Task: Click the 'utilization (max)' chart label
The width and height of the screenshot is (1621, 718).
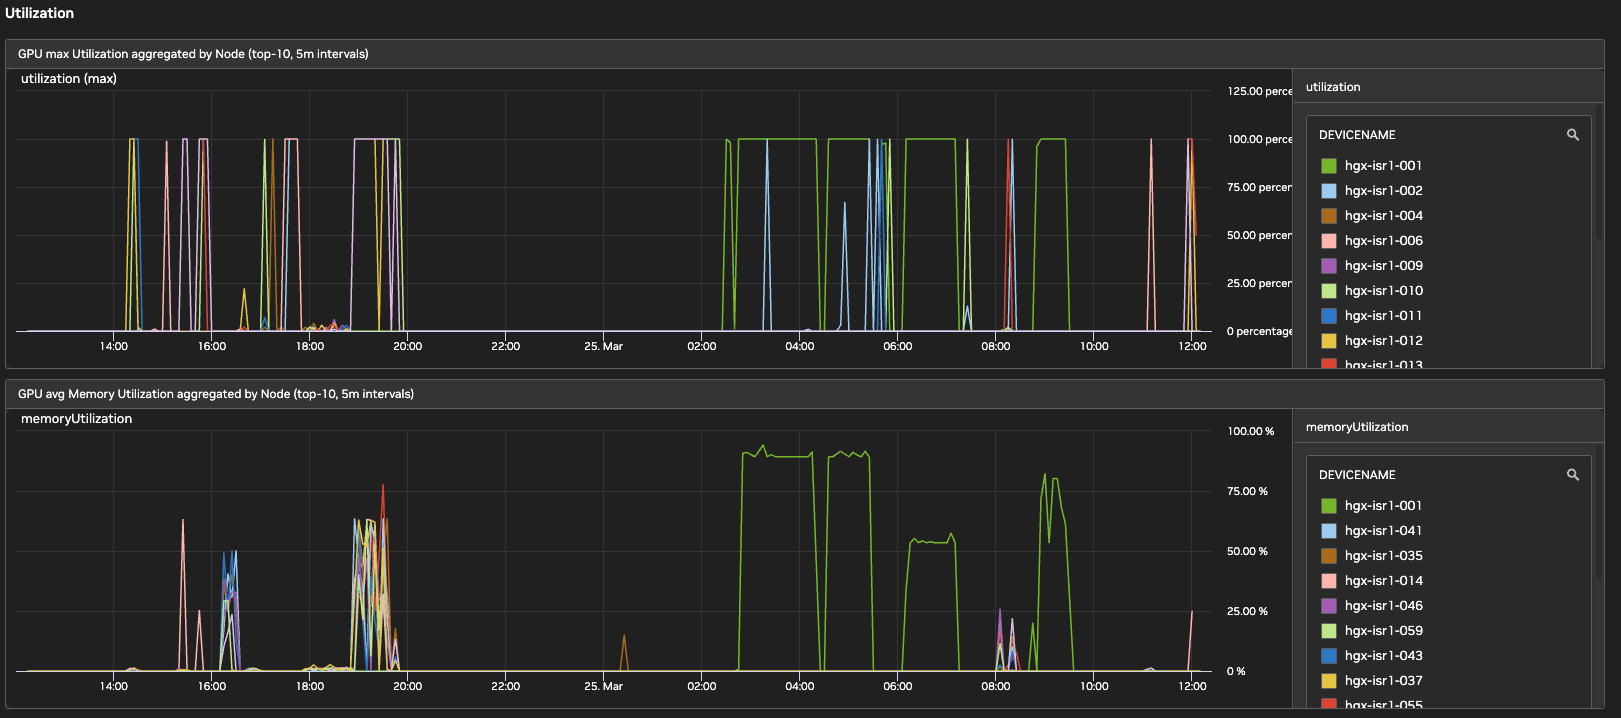Action: 69,79
